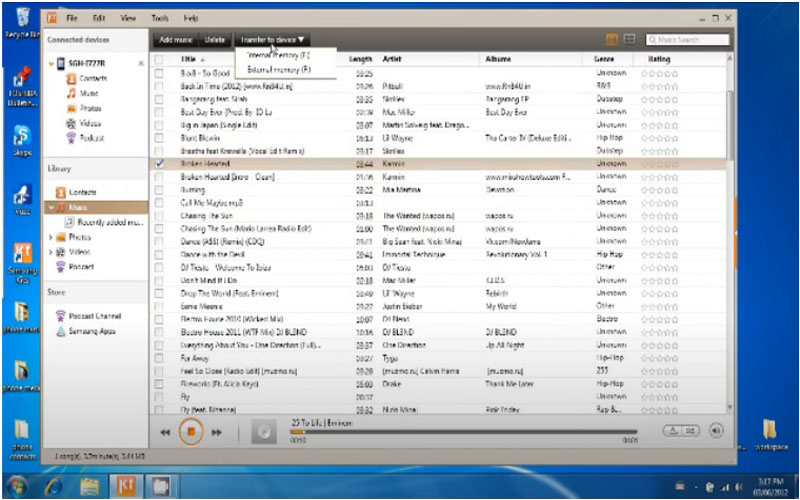Check the box for Big in Japan
The image size is (800, 500).
click(159, 125)
